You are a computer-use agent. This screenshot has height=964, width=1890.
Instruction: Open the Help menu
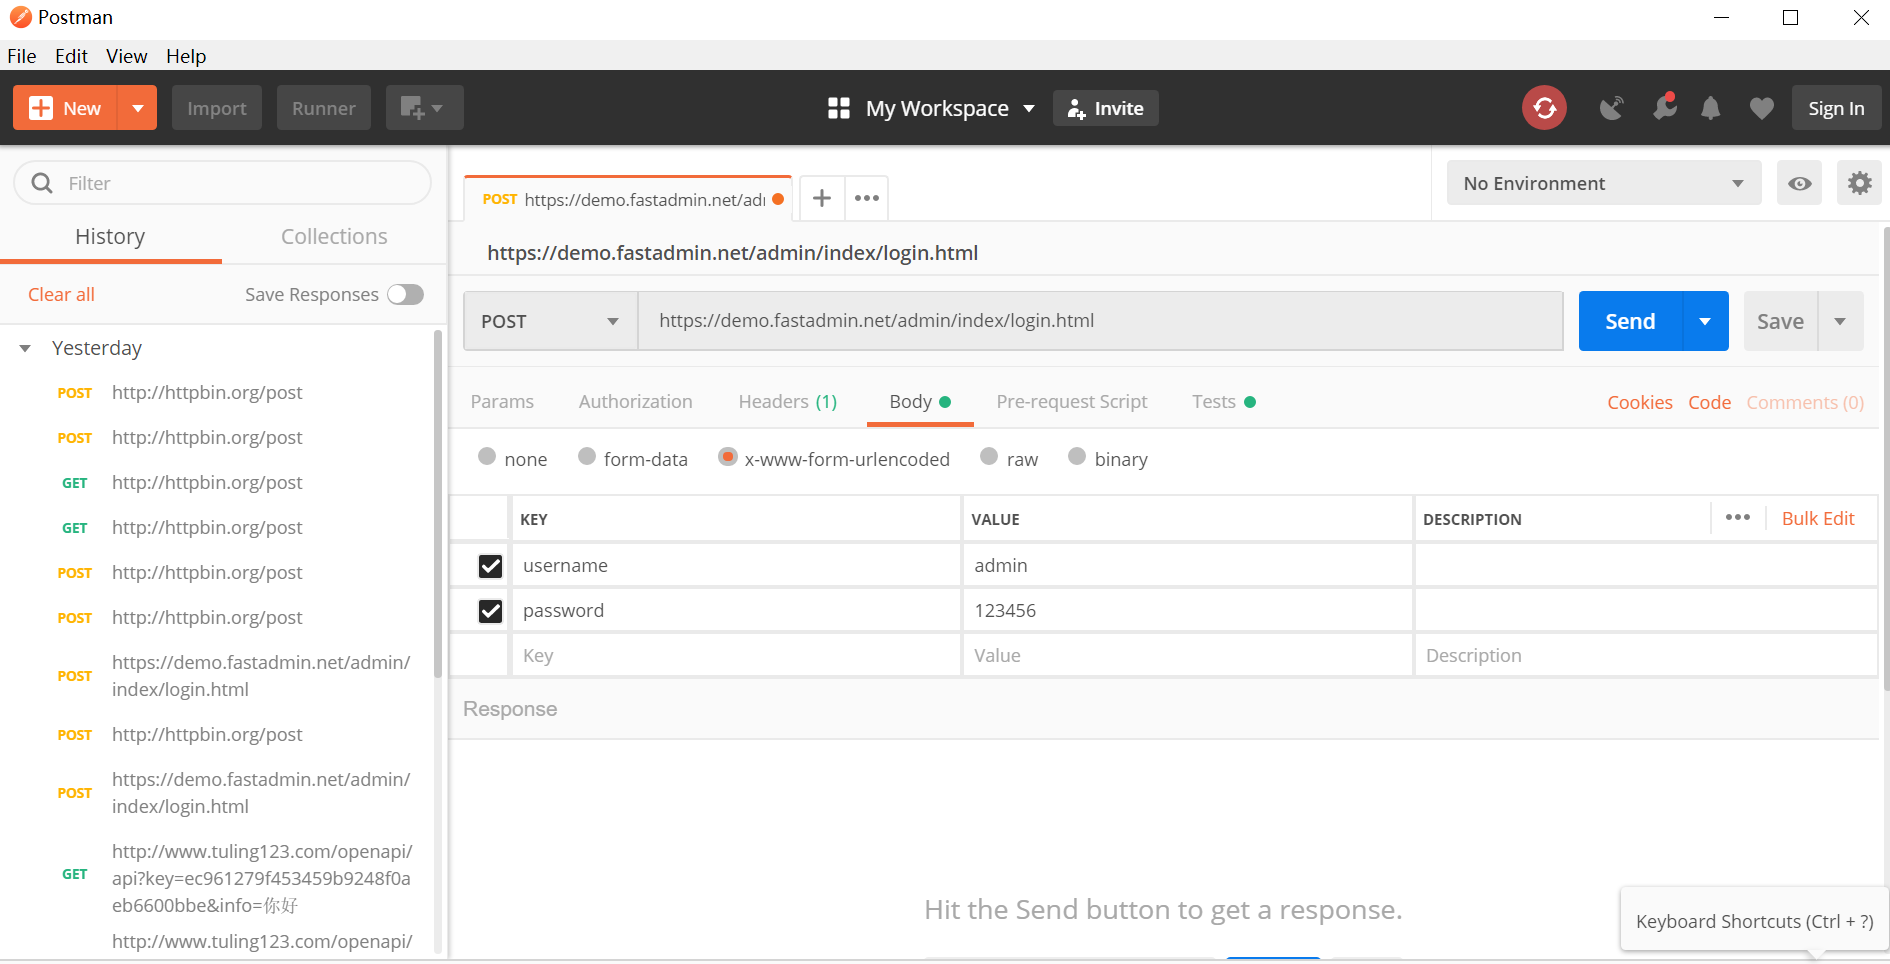point(186,56)
